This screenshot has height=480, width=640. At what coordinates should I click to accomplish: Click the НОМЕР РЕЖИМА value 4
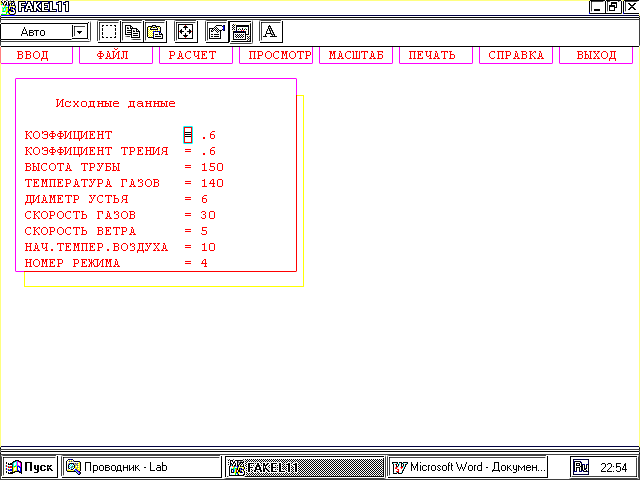(x=204, y=263)
